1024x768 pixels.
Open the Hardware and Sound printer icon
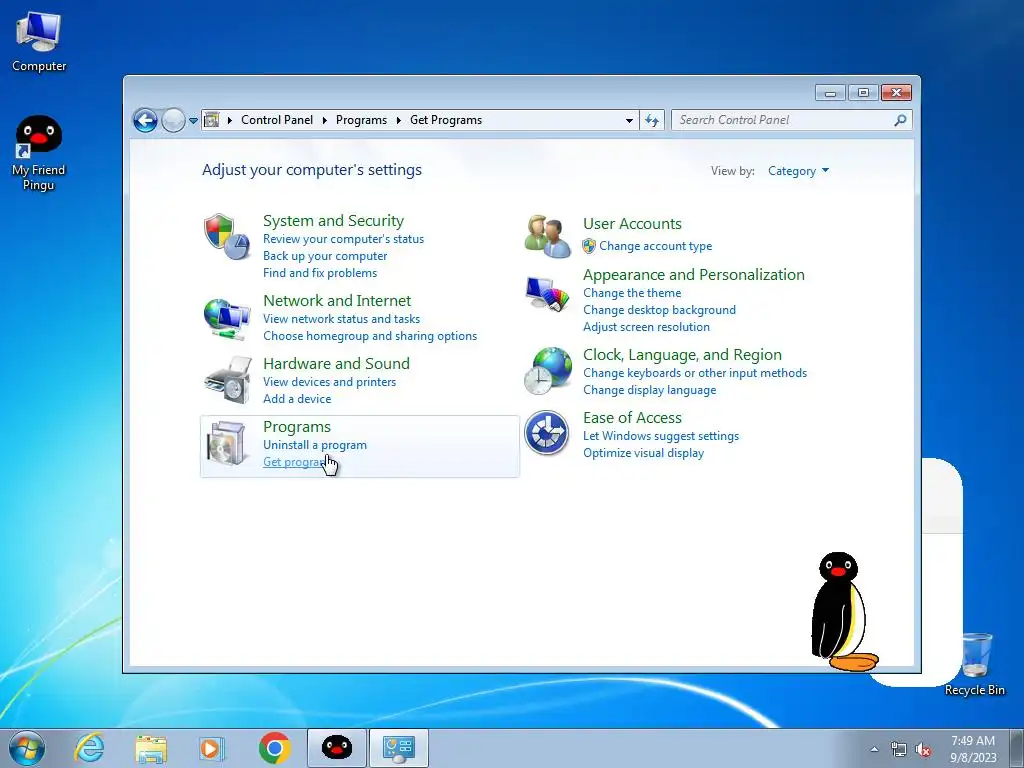227,380
